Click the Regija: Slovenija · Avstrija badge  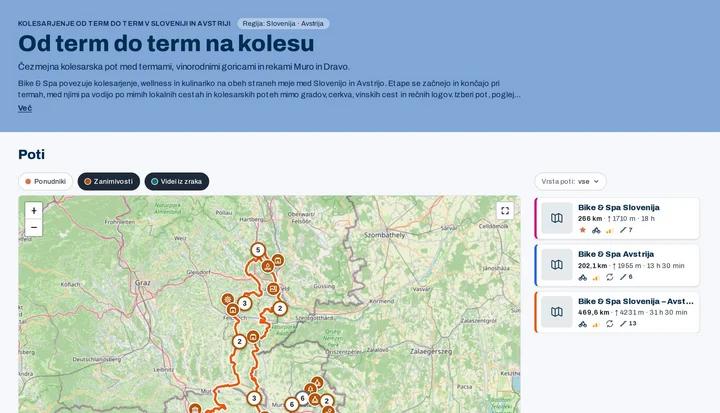click(283, 23)
